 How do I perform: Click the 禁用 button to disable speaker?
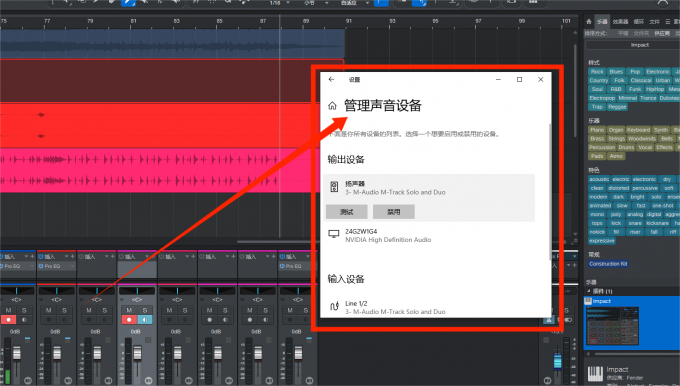[394, 212]
